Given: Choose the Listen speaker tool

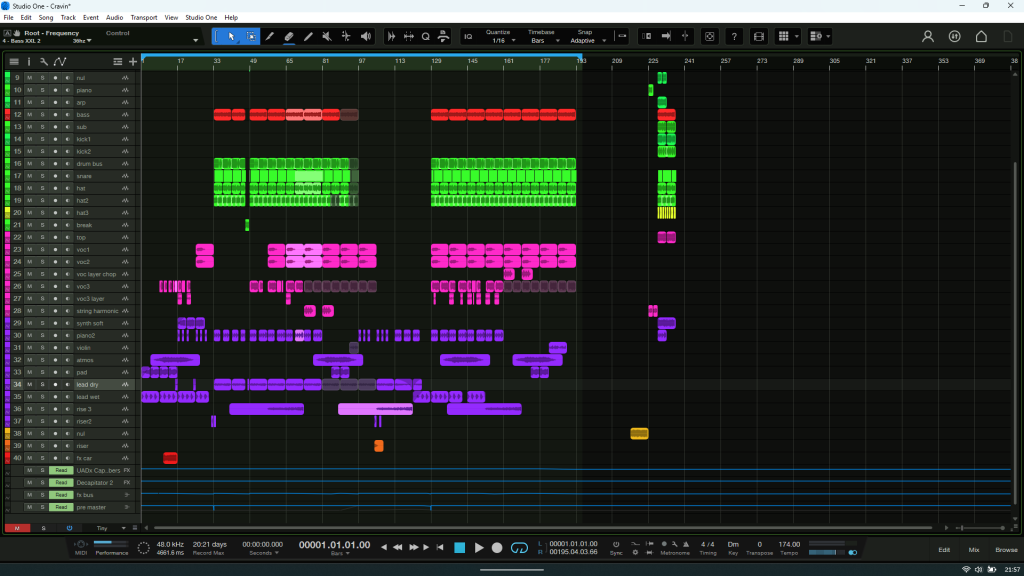Looking at the screenshot, I should (366, 37).
